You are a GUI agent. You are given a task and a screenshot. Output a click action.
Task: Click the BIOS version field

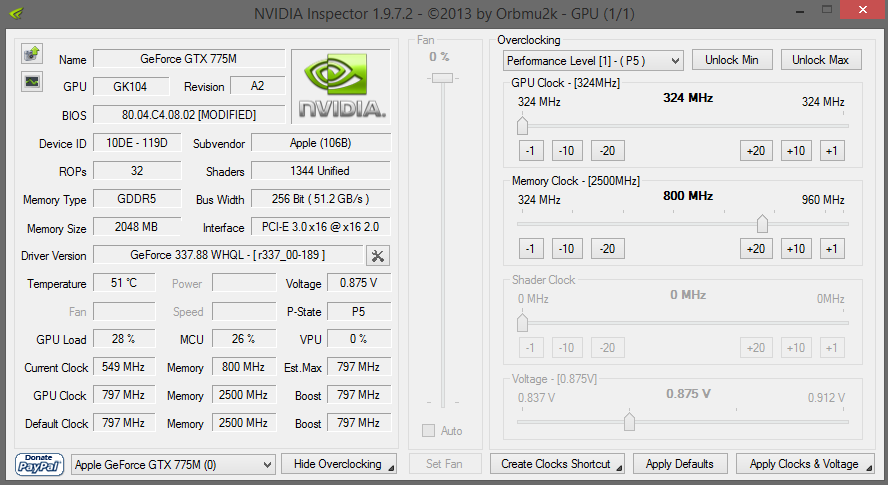189,114
